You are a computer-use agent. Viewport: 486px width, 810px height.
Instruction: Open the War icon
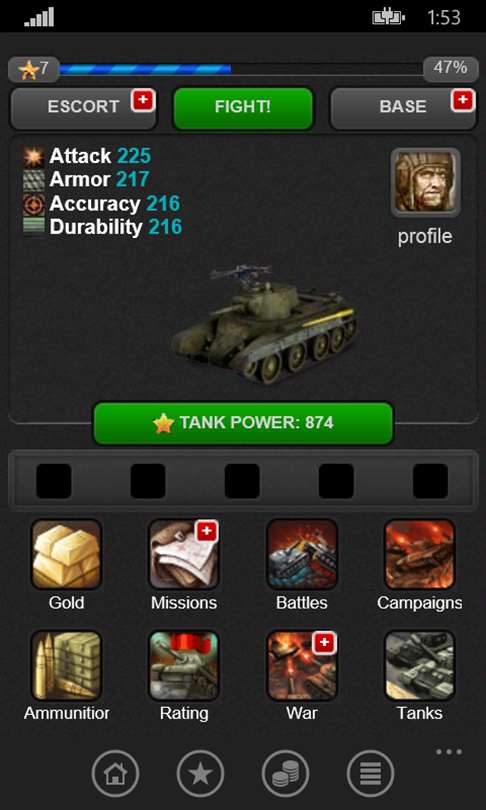coord(302,665)
